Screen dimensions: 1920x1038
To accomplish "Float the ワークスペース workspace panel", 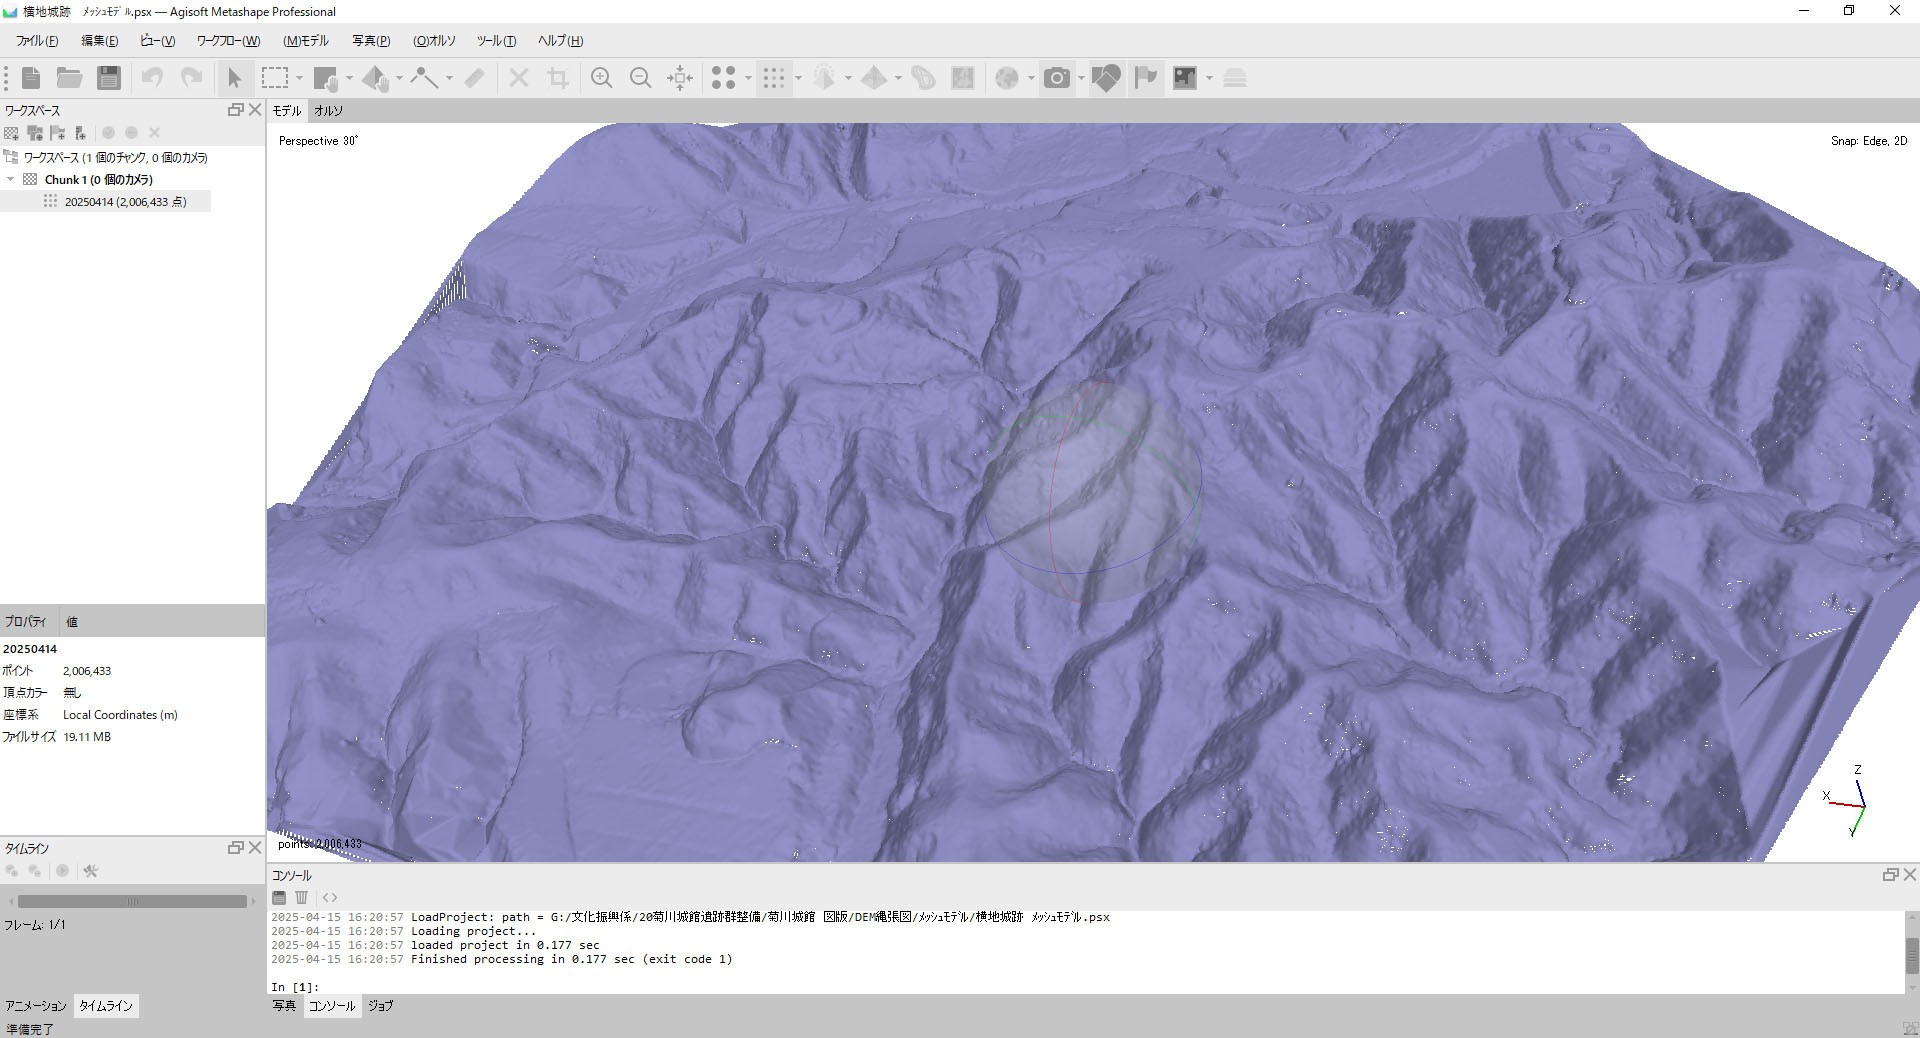I will click(x=236, y=110).
